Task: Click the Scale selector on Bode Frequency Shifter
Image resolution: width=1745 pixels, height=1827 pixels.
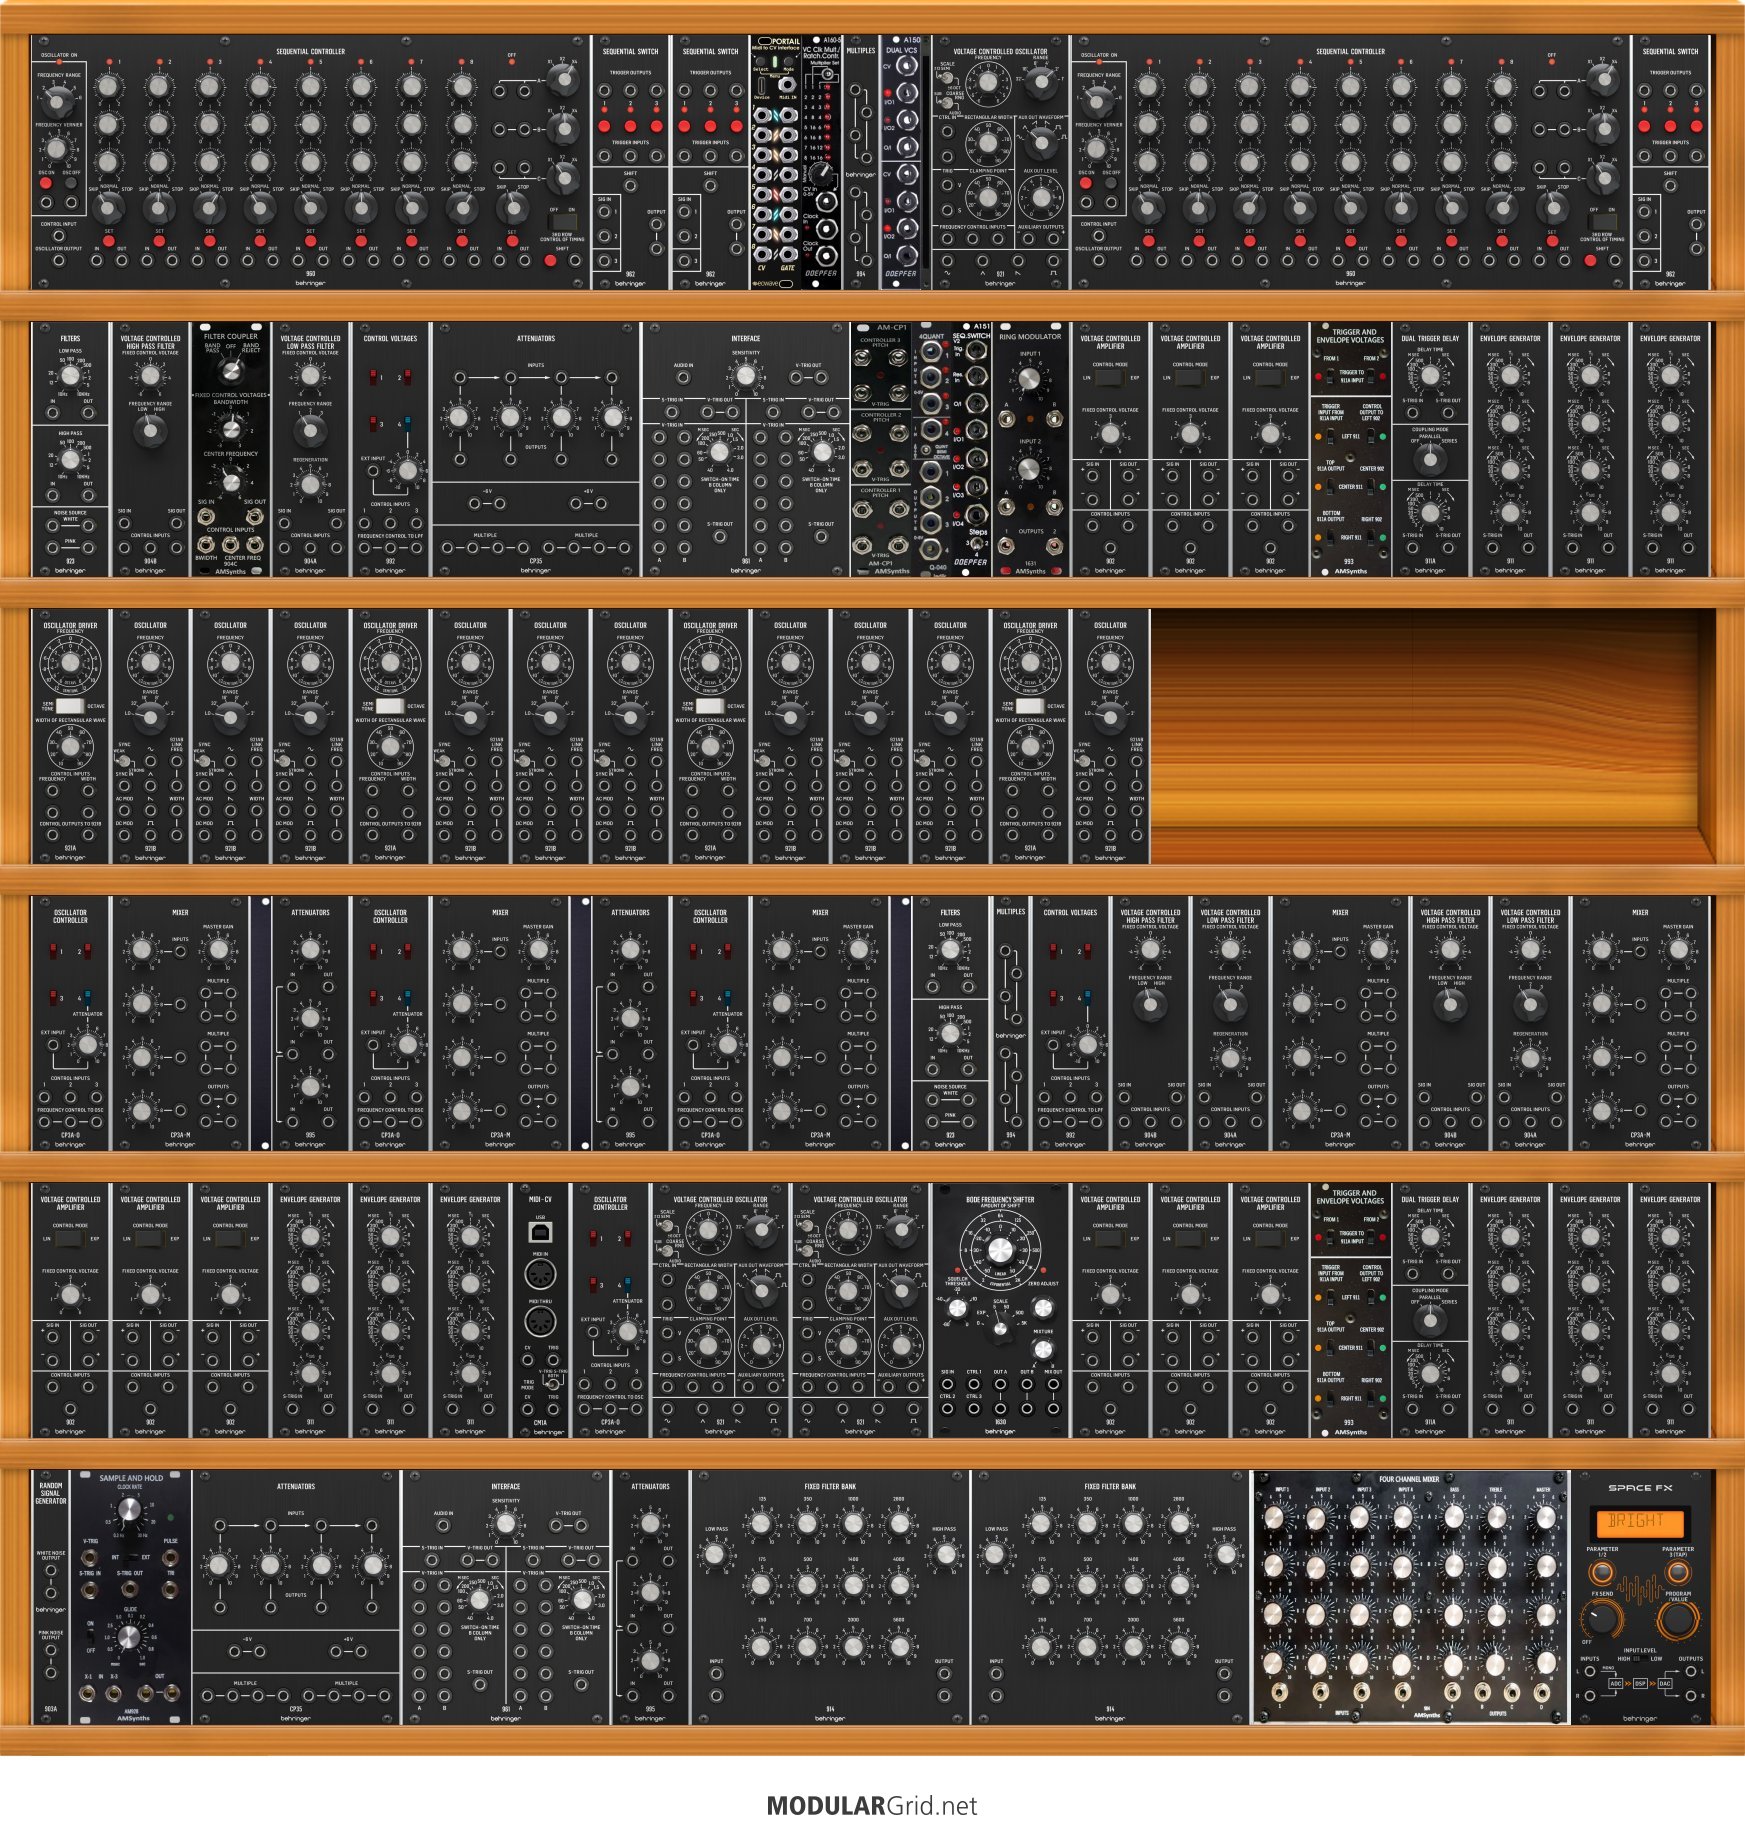Action: tap(1000, 1329)
